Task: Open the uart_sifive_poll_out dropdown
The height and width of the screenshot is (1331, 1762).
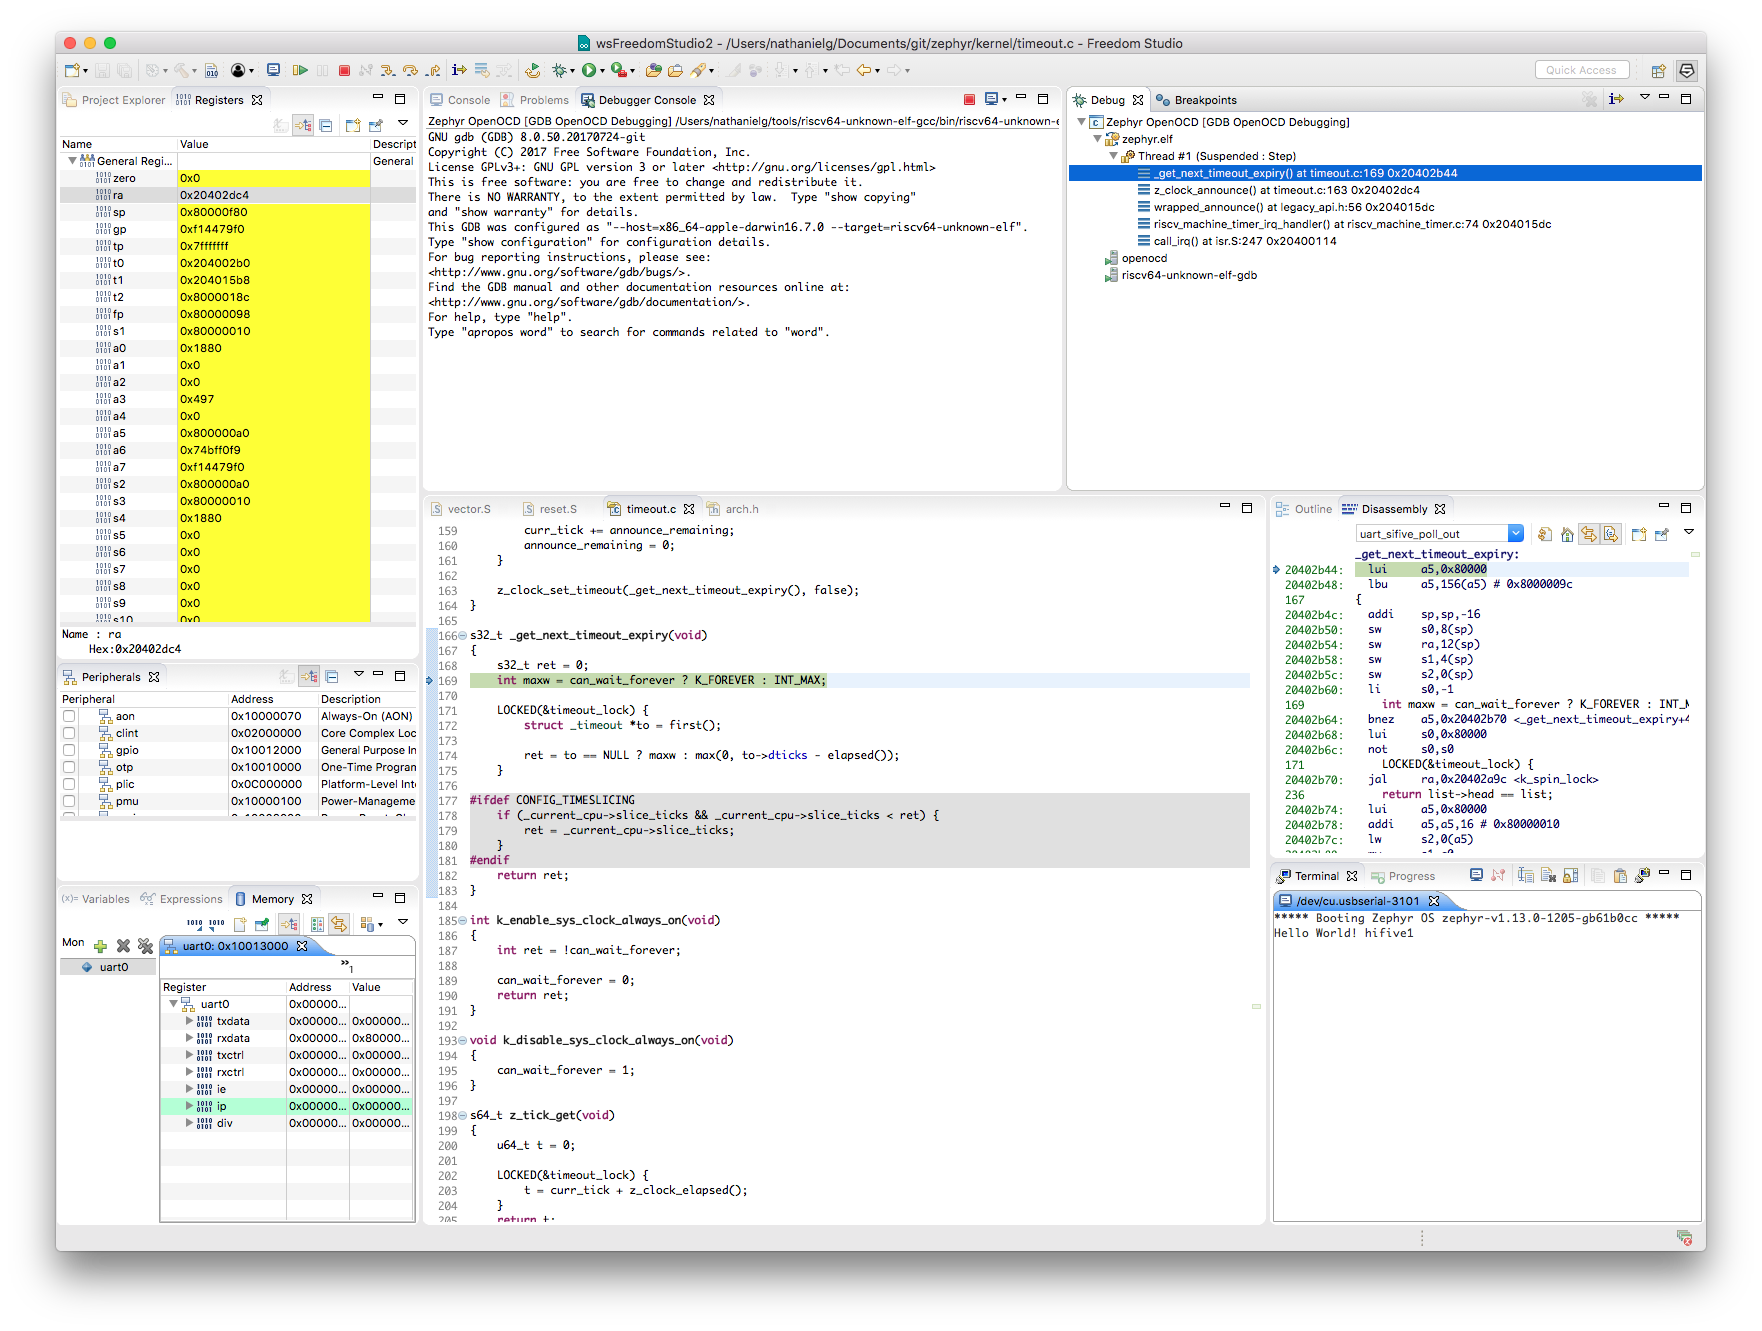Action: pos(1516,532)
